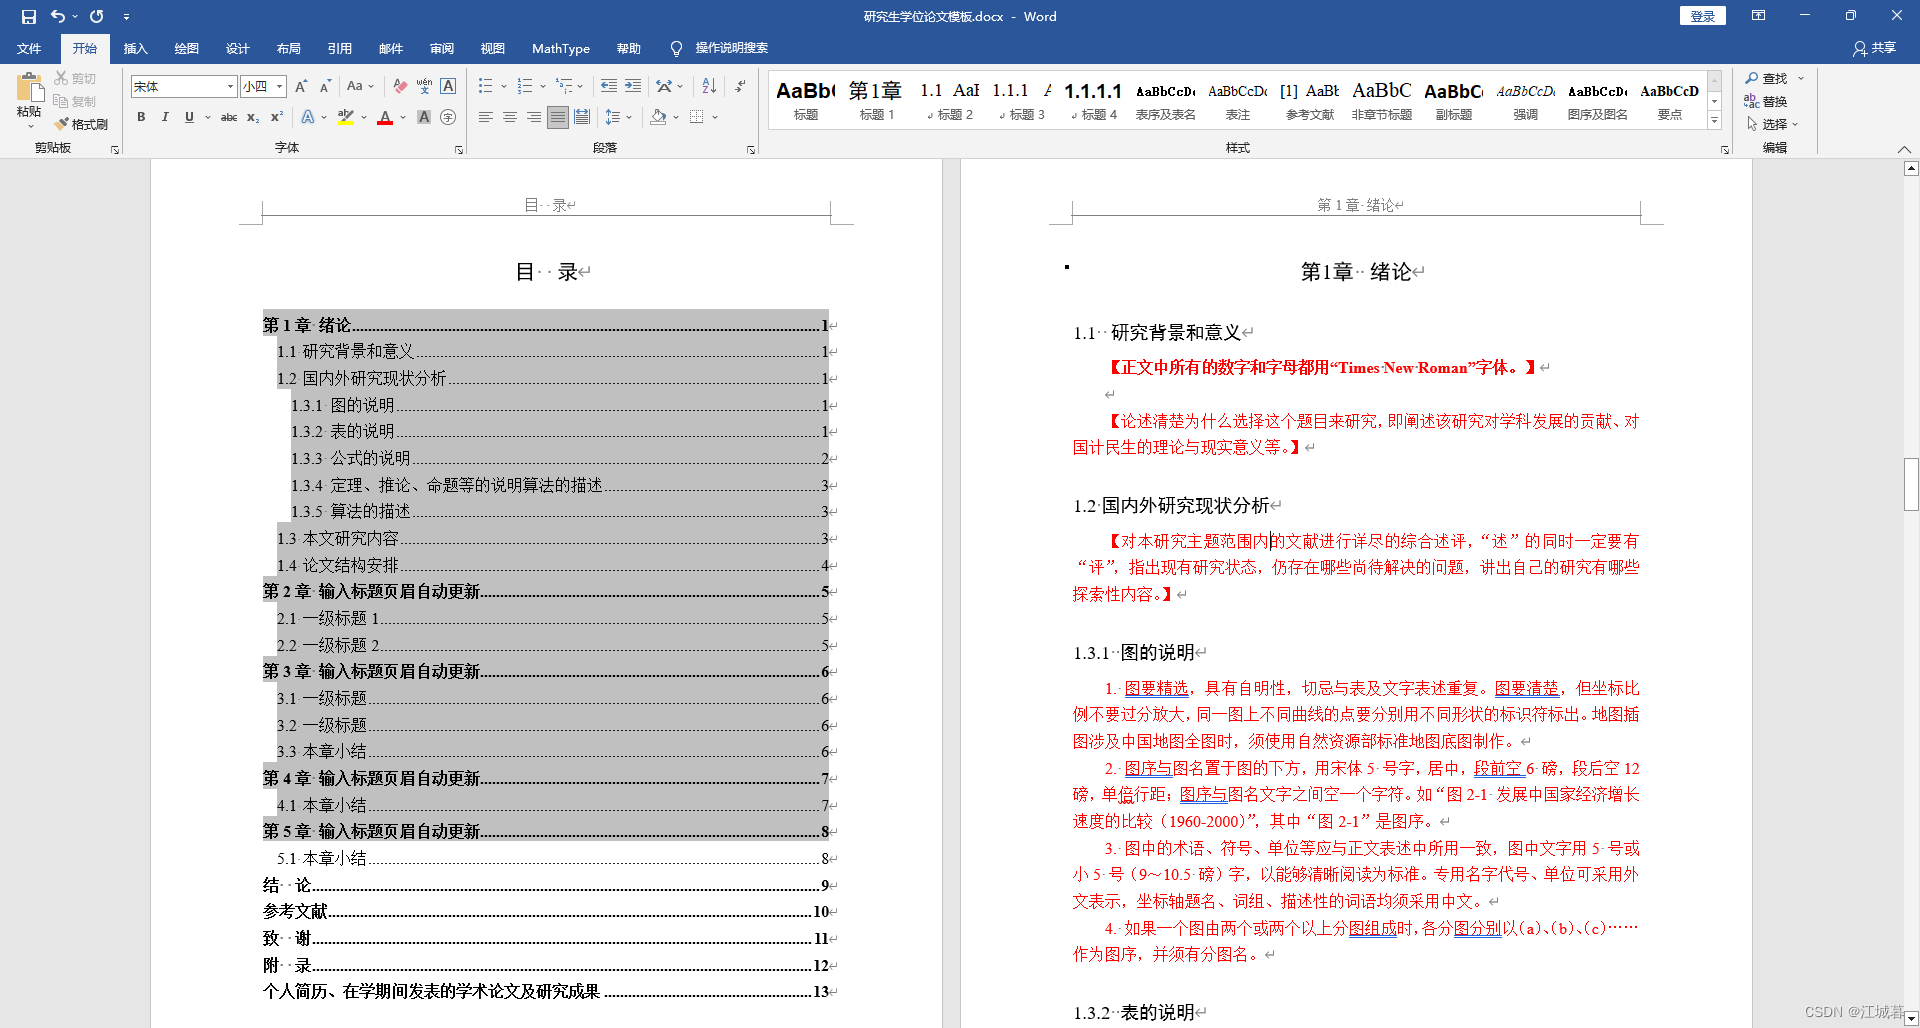Center align the text

click(x=509, y=117)
